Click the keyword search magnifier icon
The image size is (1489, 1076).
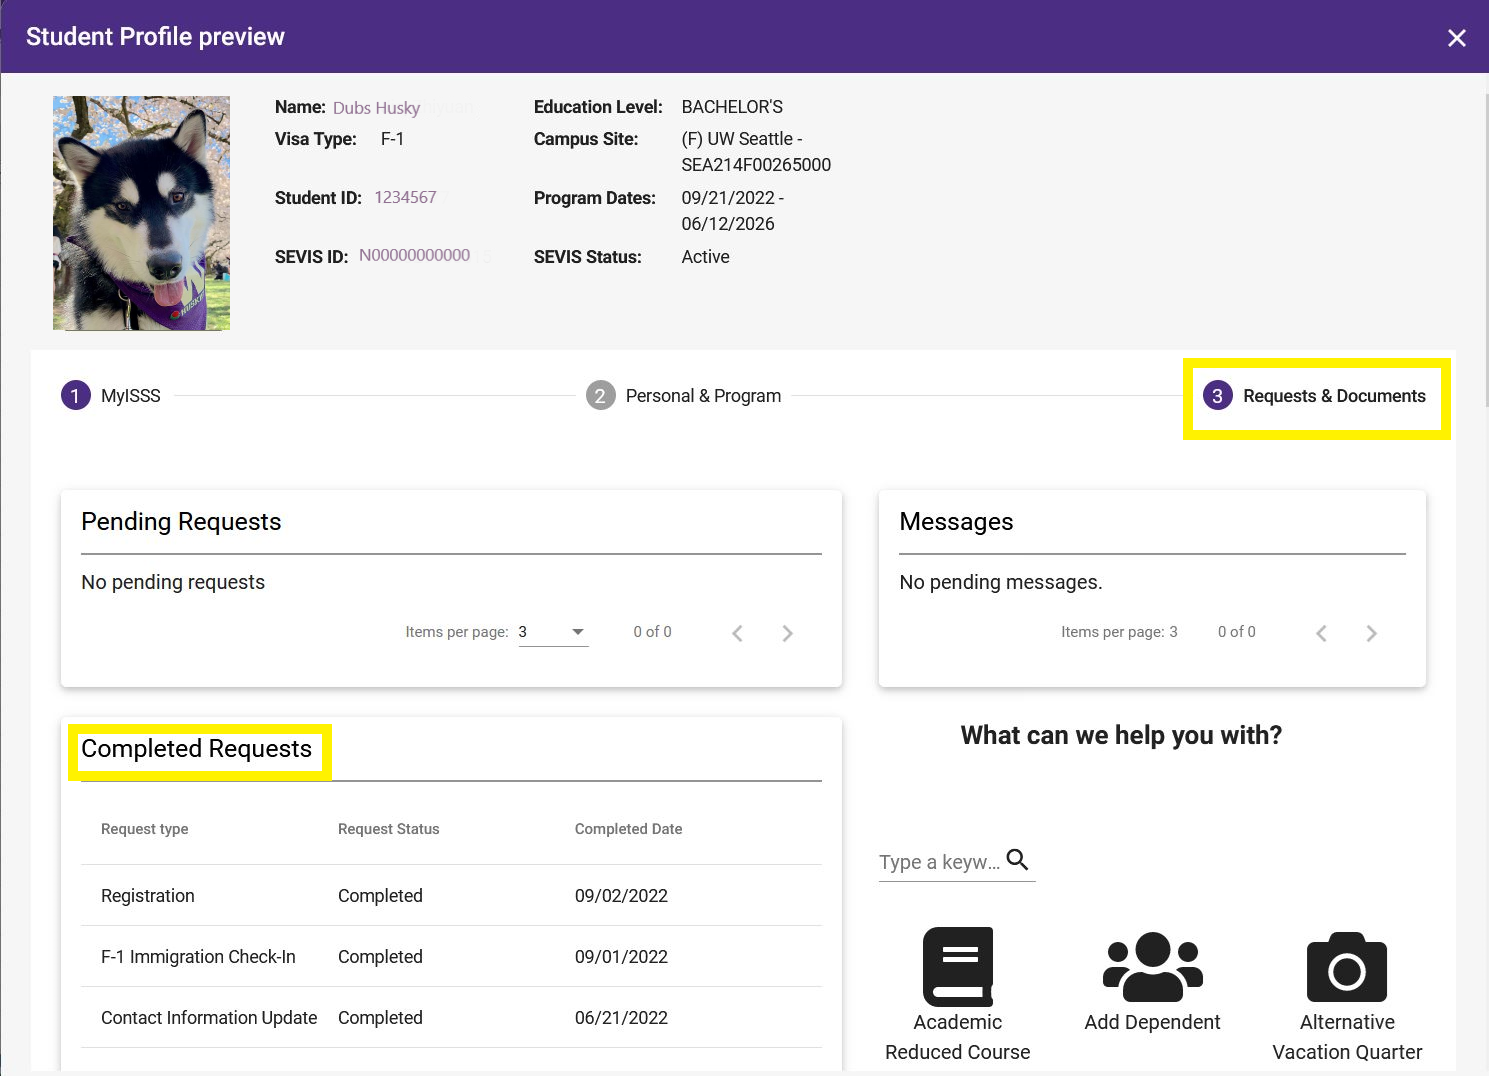(x=1017, y=860)
